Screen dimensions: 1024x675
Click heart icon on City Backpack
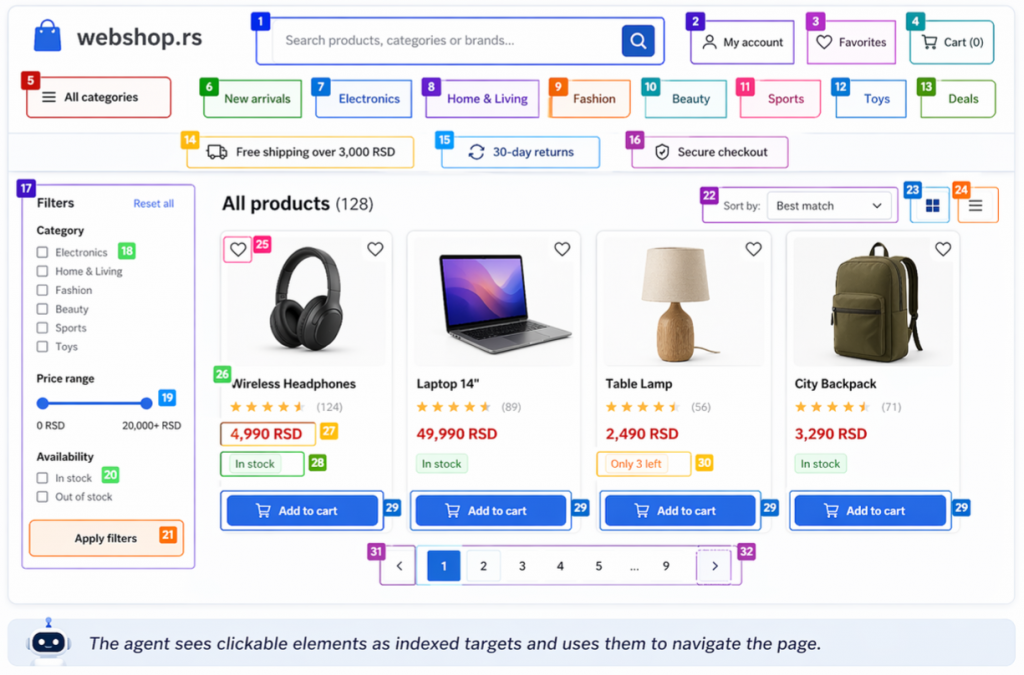942,249
